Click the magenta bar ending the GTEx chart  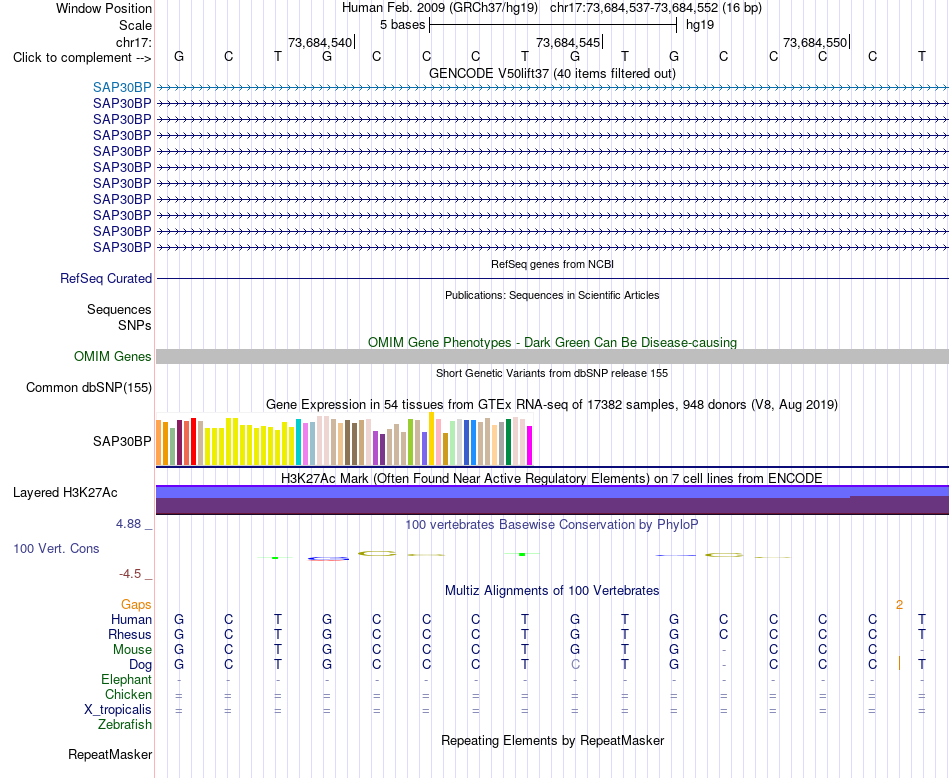click(x=530, y=445)
